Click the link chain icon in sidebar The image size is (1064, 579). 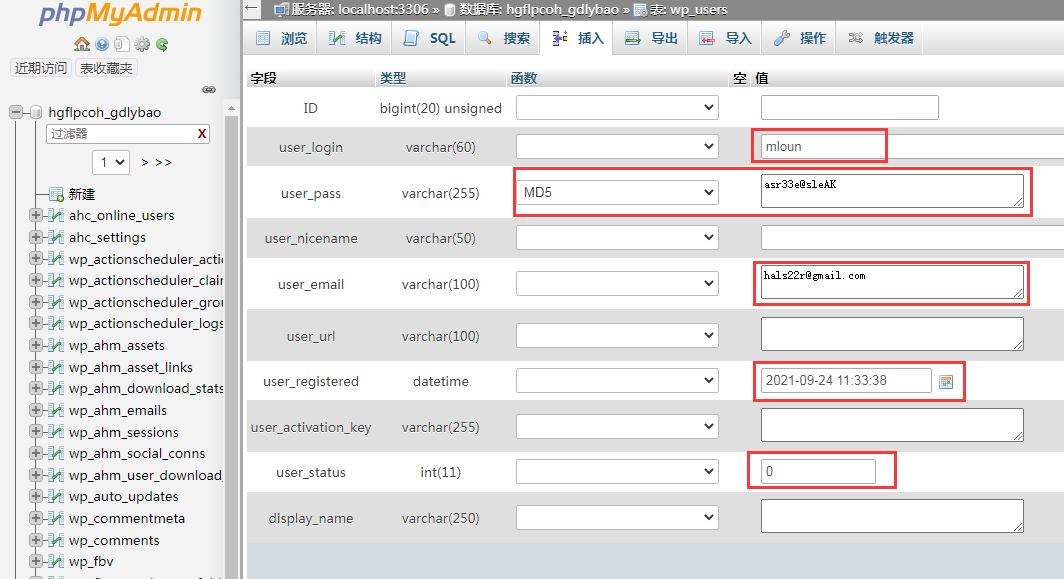click(209, 90)
